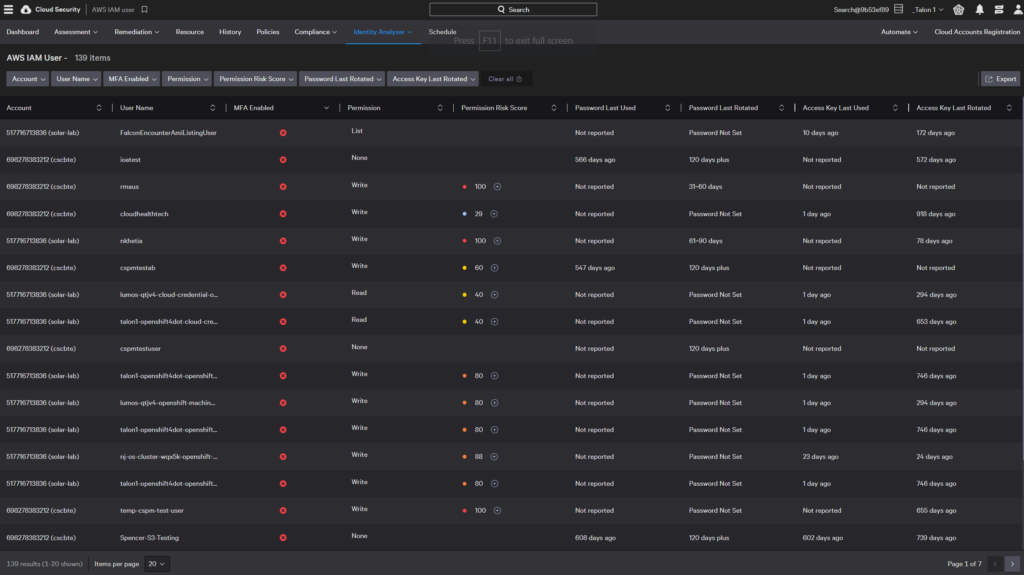Image resolution: width=1024 pixels, height=575 pixels.
Task: Open the Account filter dropdown
Action: (27, 79)
